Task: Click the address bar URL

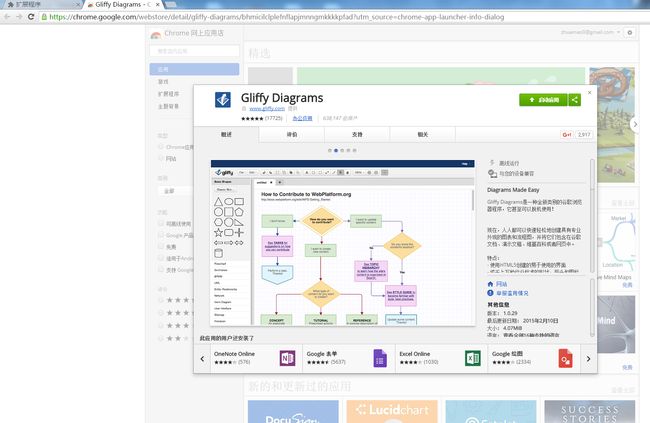Action: pyautogui.click(x=276, y=17)
